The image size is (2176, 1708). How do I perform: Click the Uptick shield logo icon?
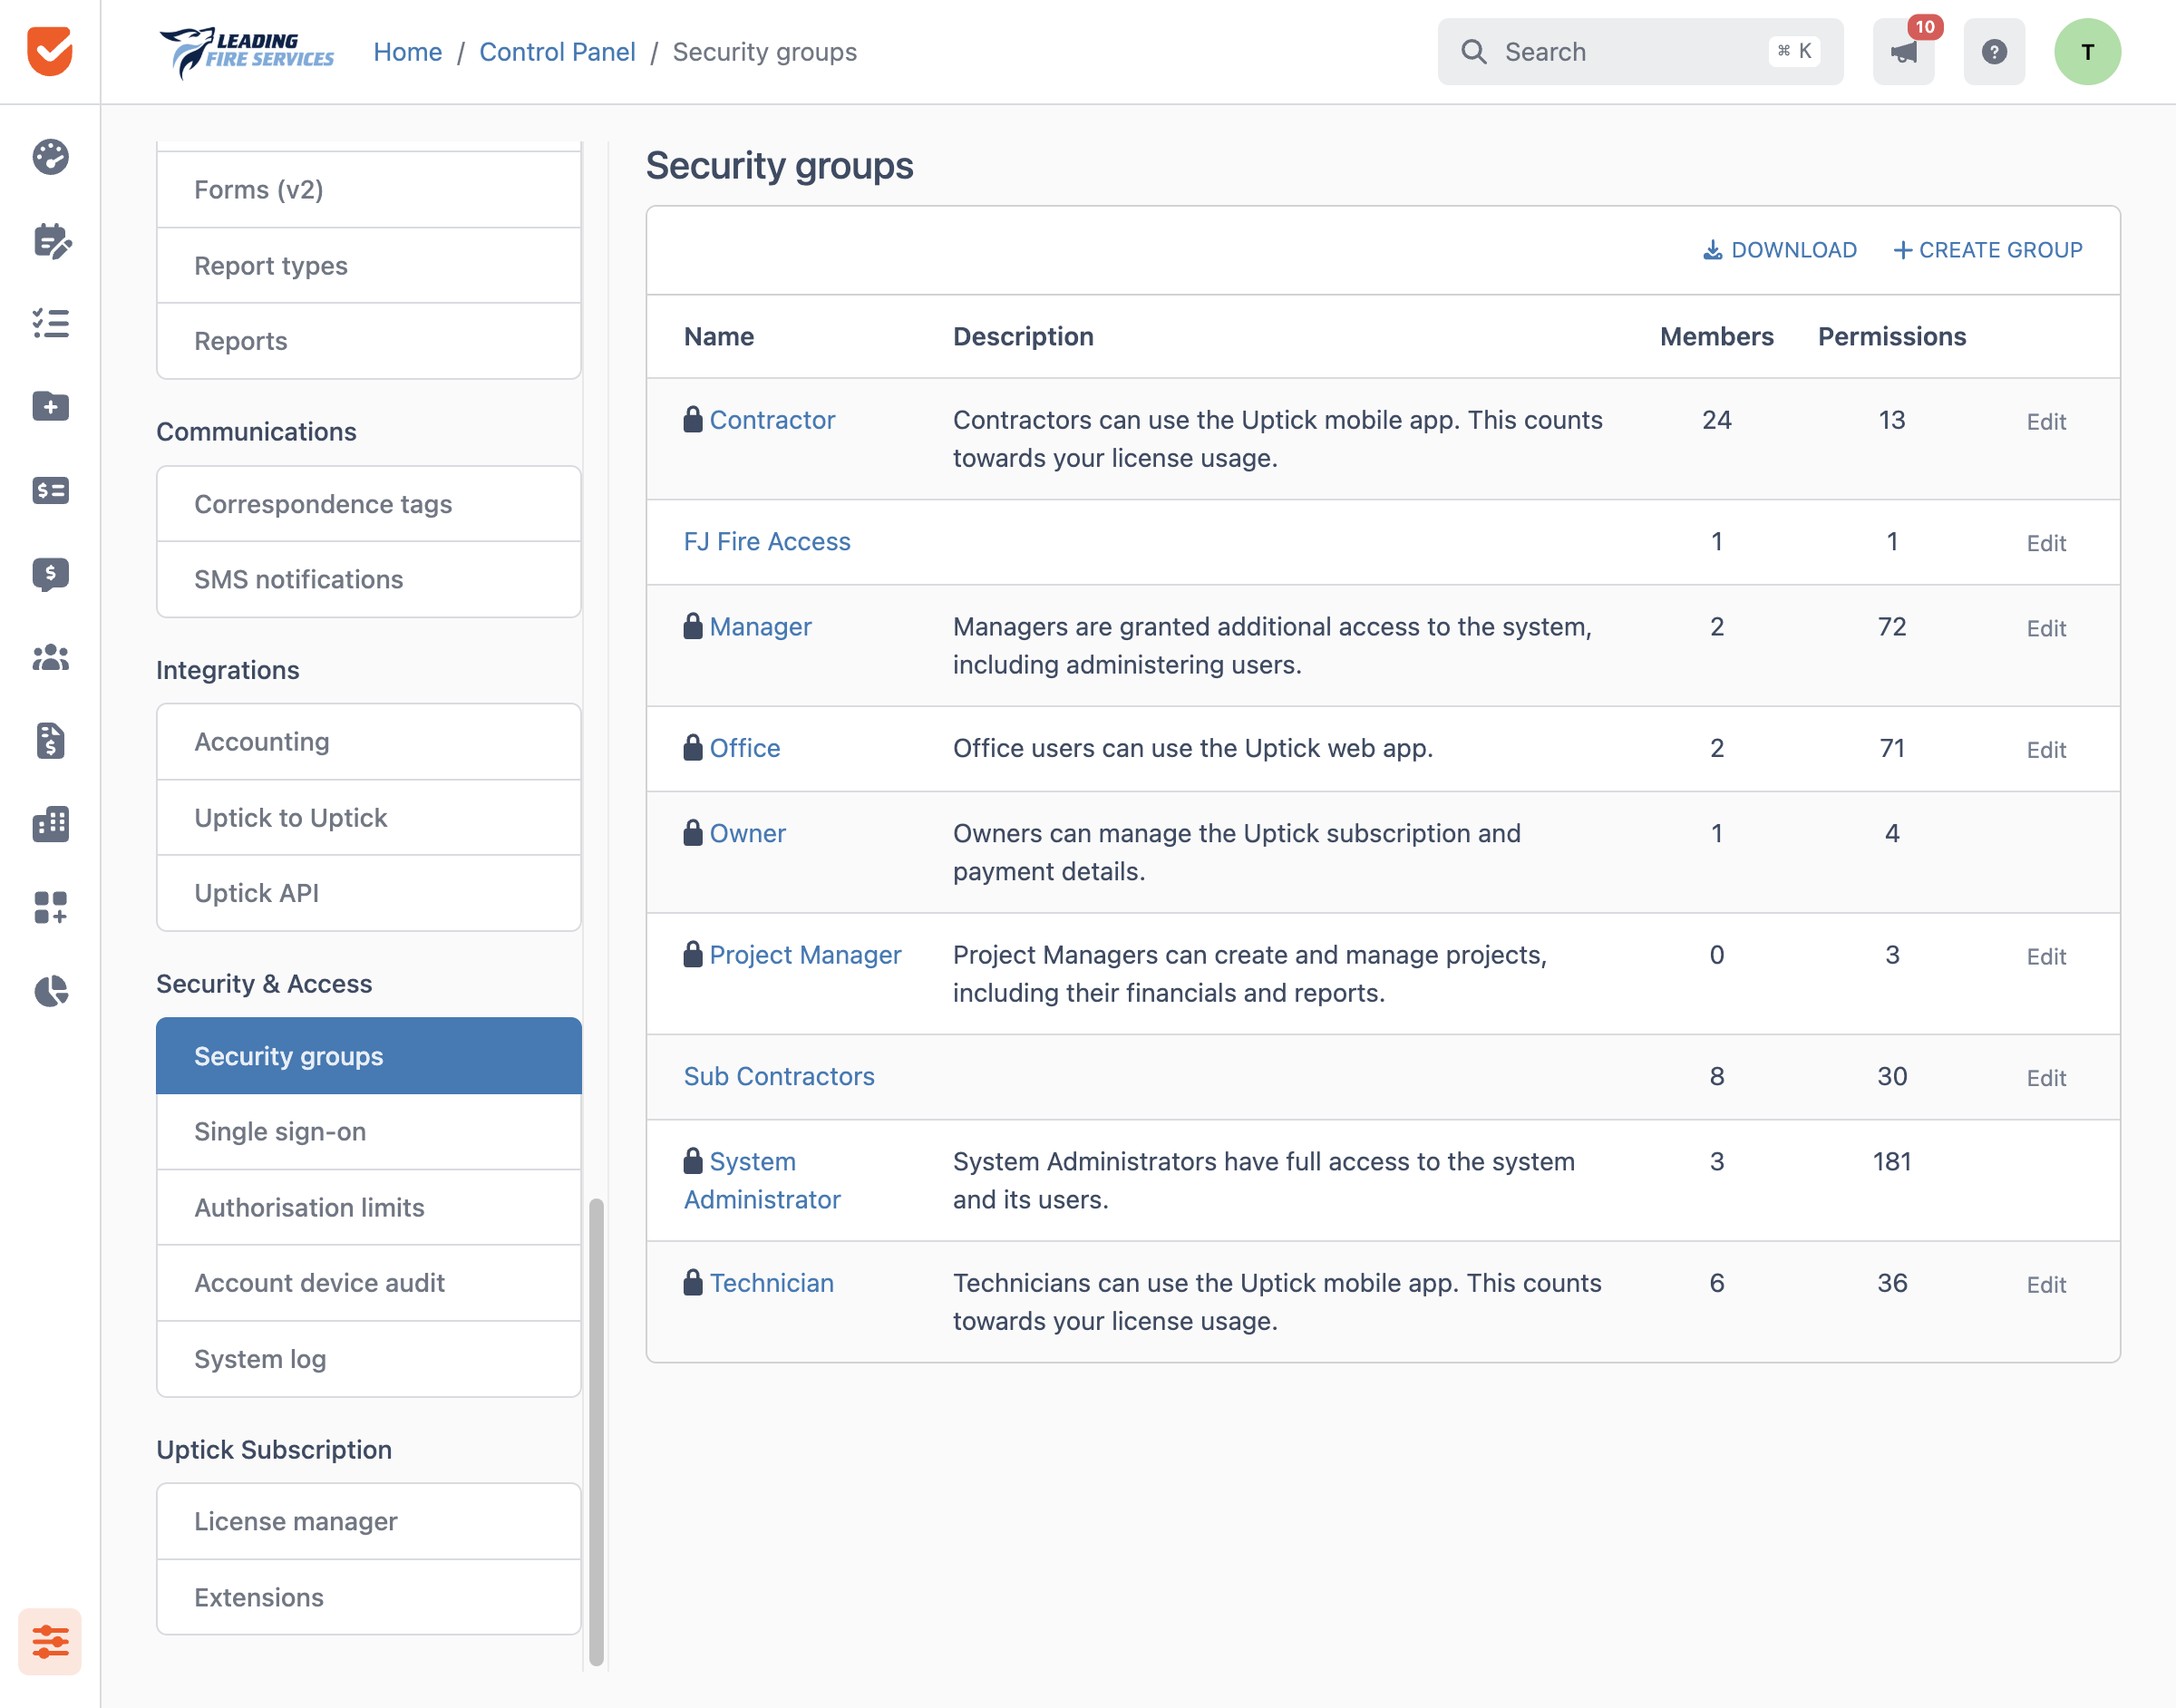pos(50,51)
